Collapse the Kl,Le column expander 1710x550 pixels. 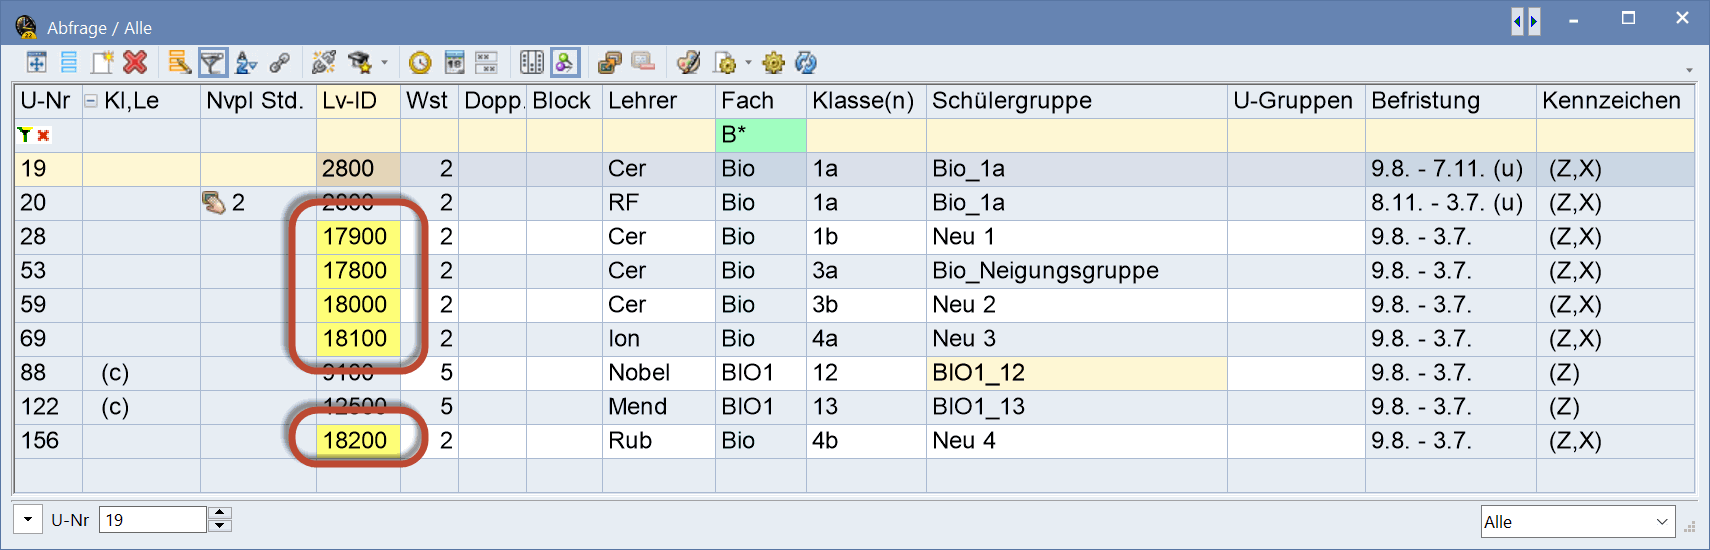(91, 101)
